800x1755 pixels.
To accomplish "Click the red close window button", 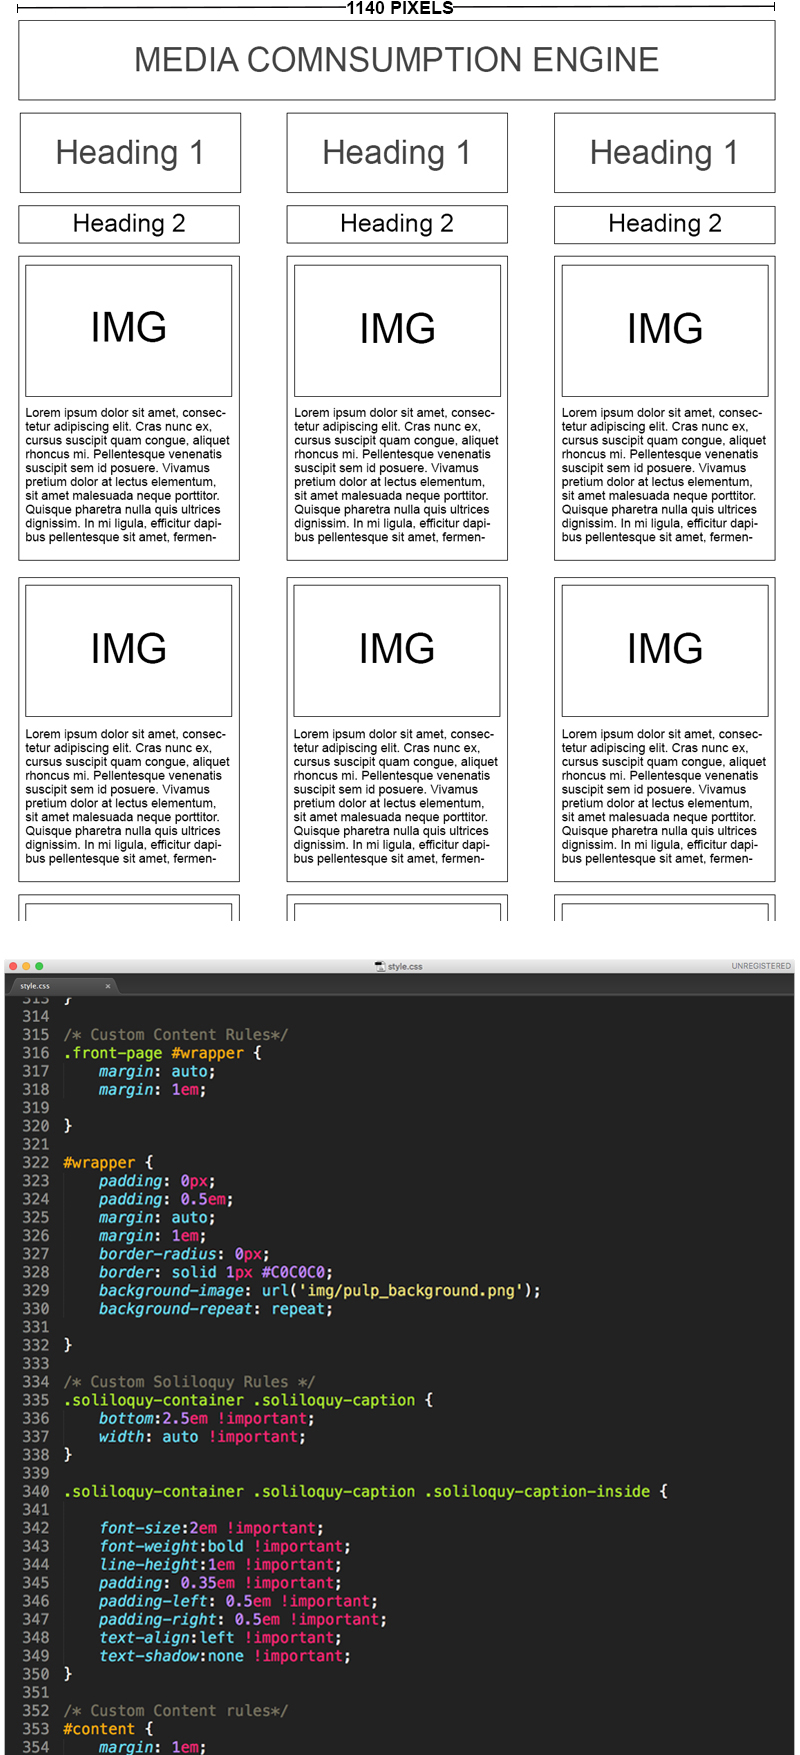I will click(13, 966).
